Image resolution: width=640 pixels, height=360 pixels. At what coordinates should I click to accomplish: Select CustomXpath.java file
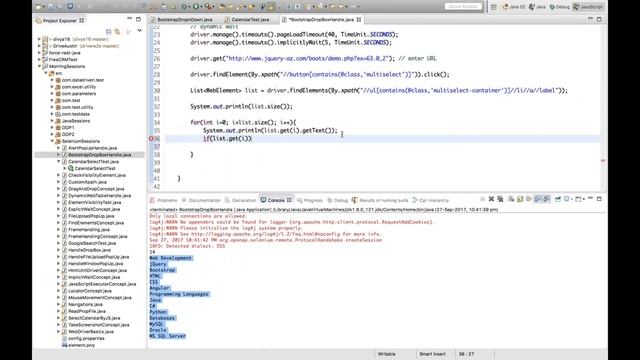pos(87,182)
